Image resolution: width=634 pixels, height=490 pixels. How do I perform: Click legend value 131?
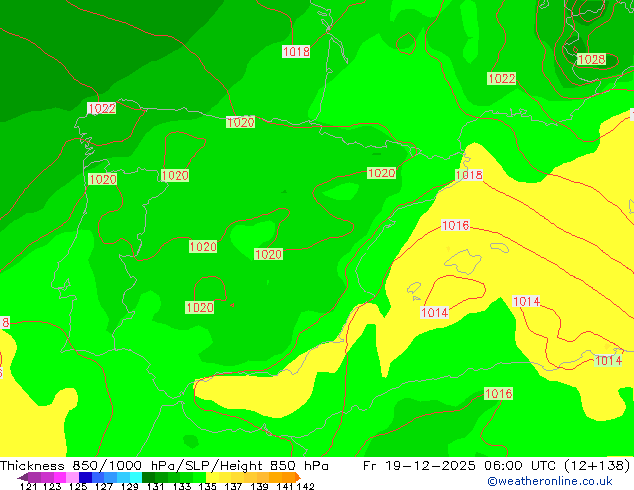[x=155, y=486]
